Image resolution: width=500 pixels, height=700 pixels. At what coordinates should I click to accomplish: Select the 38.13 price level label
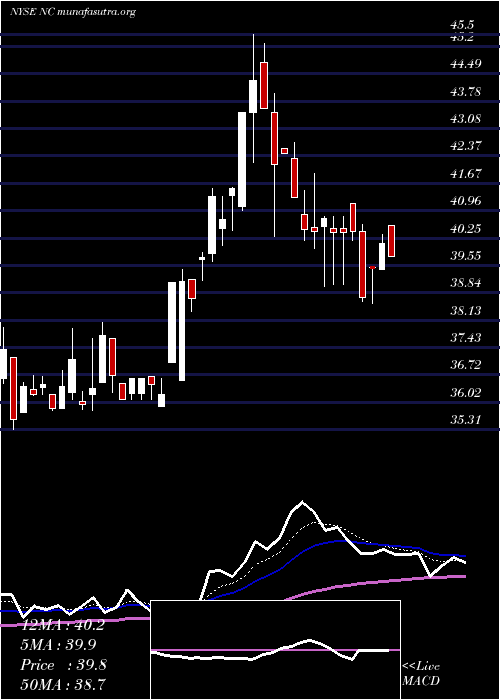coord(466,311)
